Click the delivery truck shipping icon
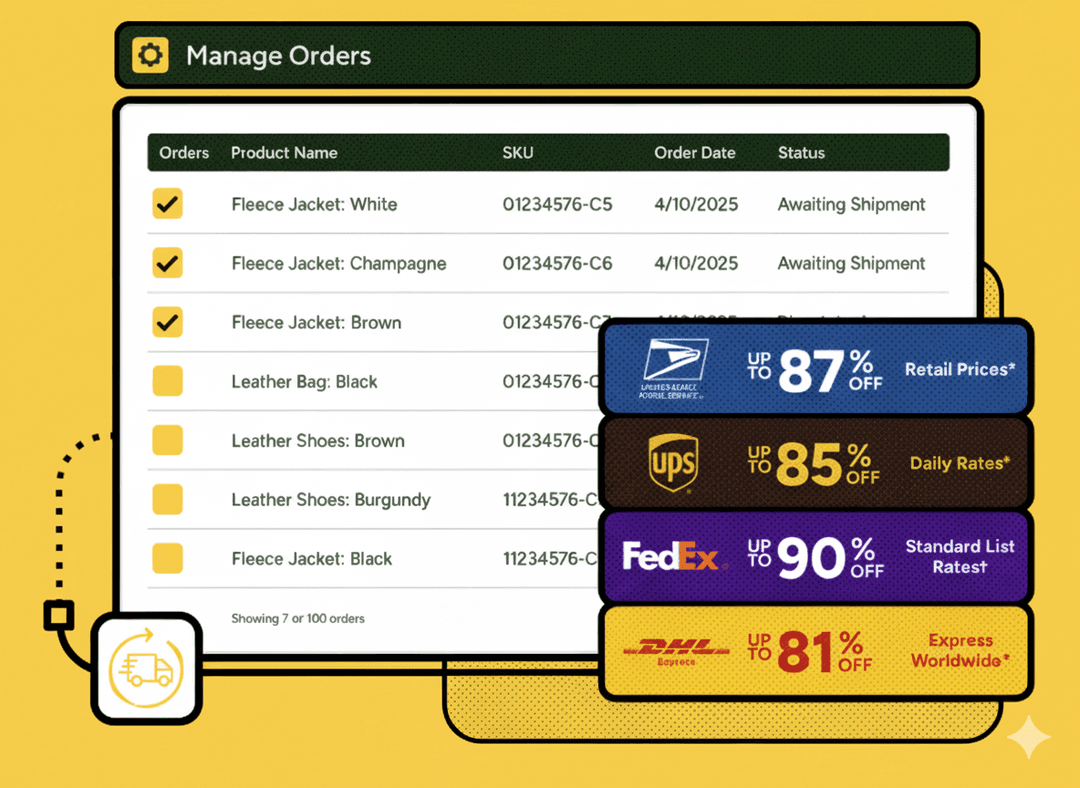This screenshot has width=1080, height=788. coord(146,669)
